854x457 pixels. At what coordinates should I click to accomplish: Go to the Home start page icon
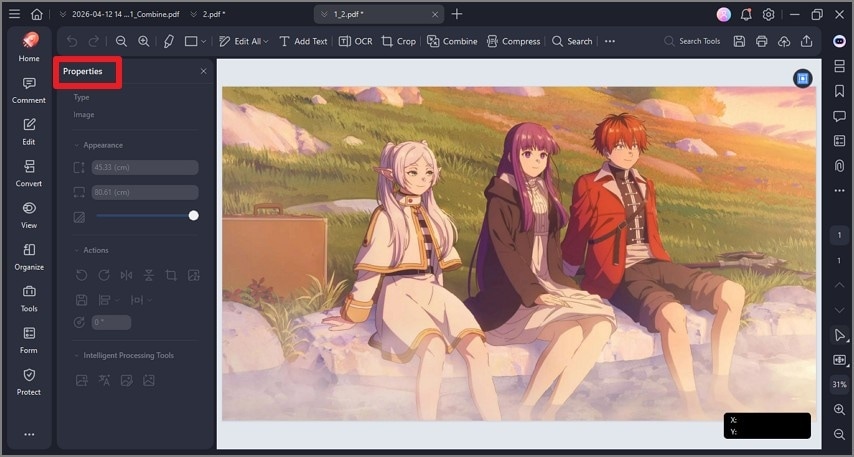coord(36,14)
